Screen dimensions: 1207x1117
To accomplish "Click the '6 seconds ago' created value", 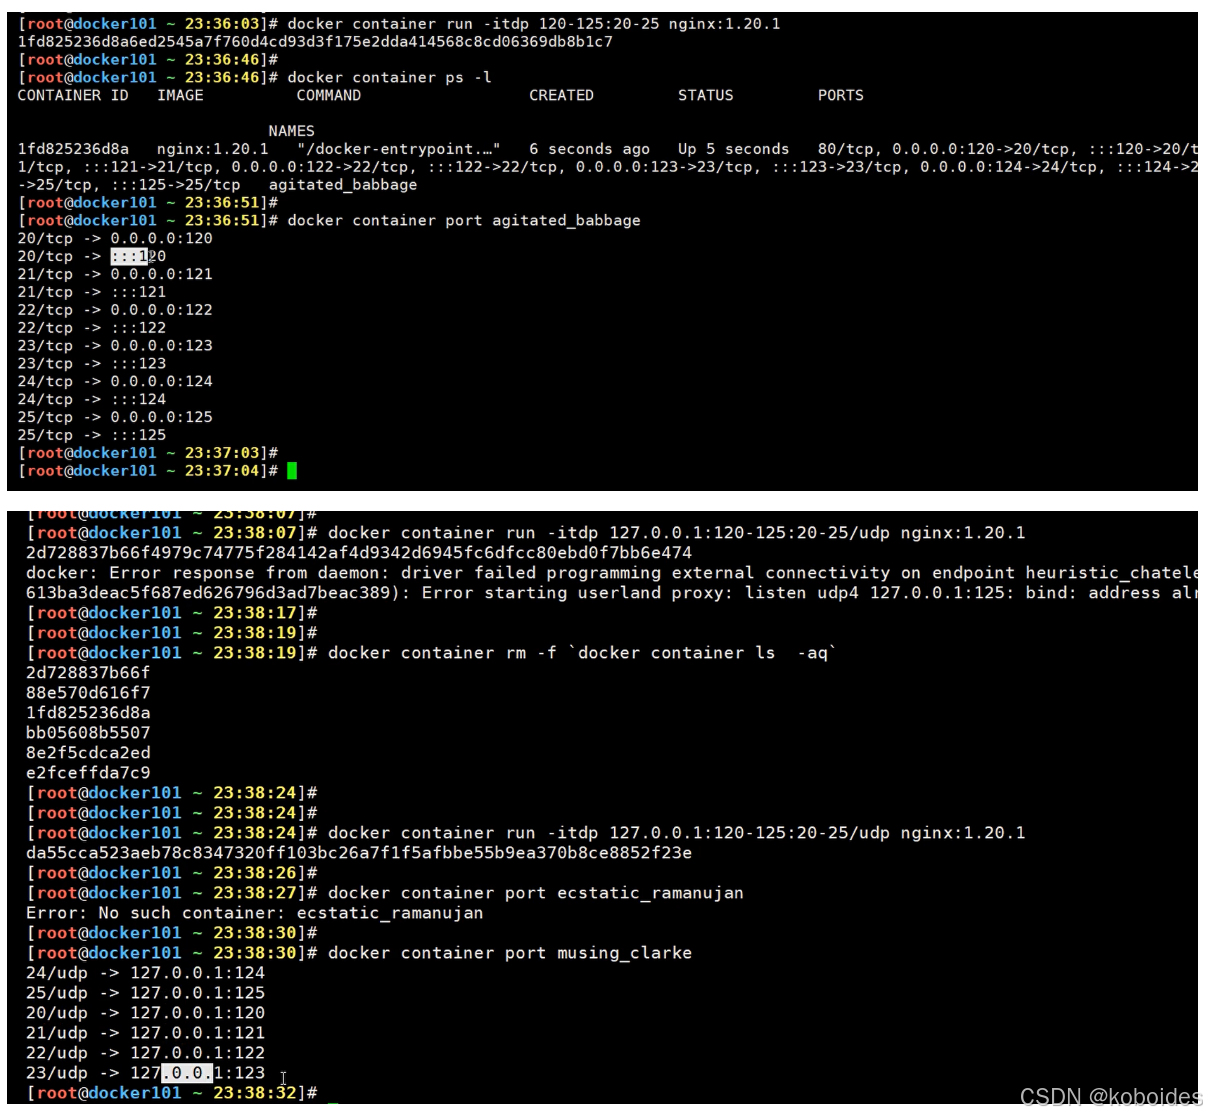I will click(x=589, y=149).
